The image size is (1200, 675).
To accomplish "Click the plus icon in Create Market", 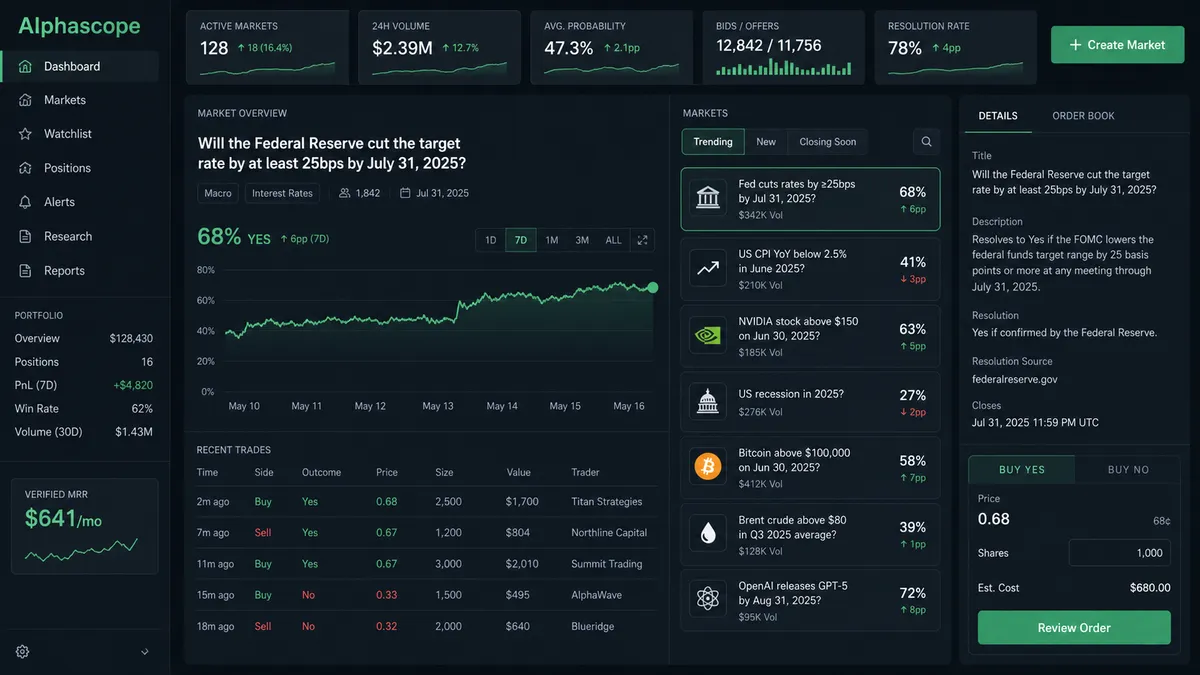I will click(1076, 45).
